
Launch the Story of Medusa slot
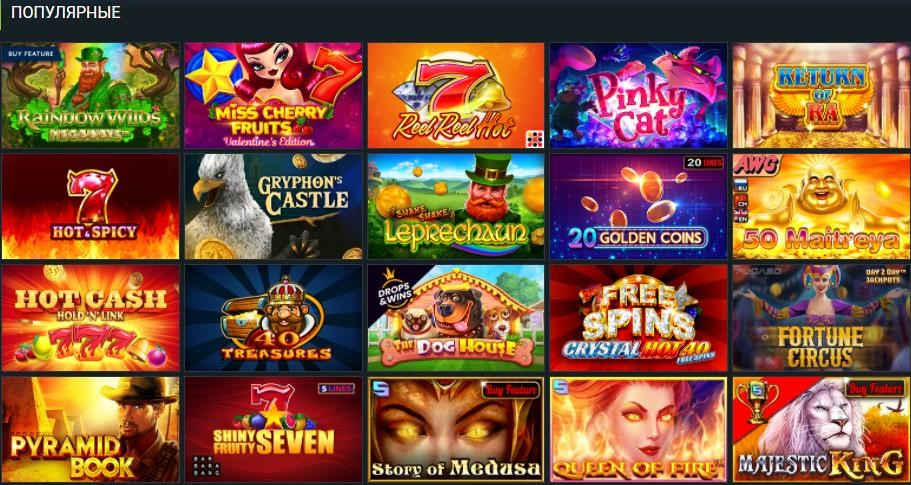point(456,429)
